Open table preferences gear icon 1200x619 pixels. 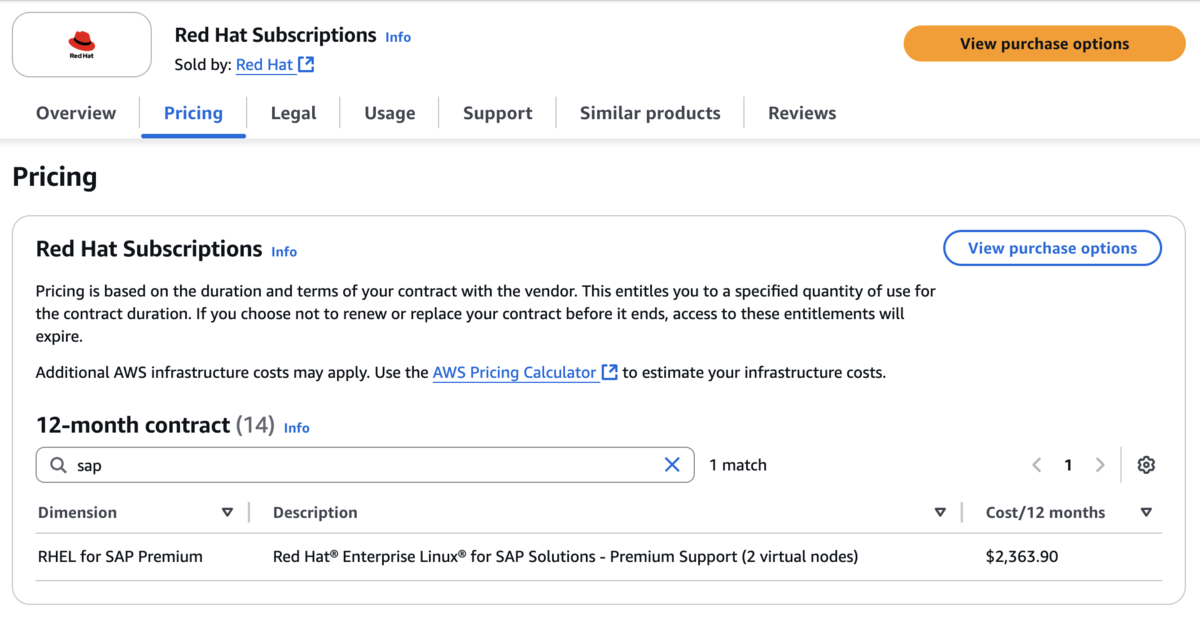point(1146,465)
